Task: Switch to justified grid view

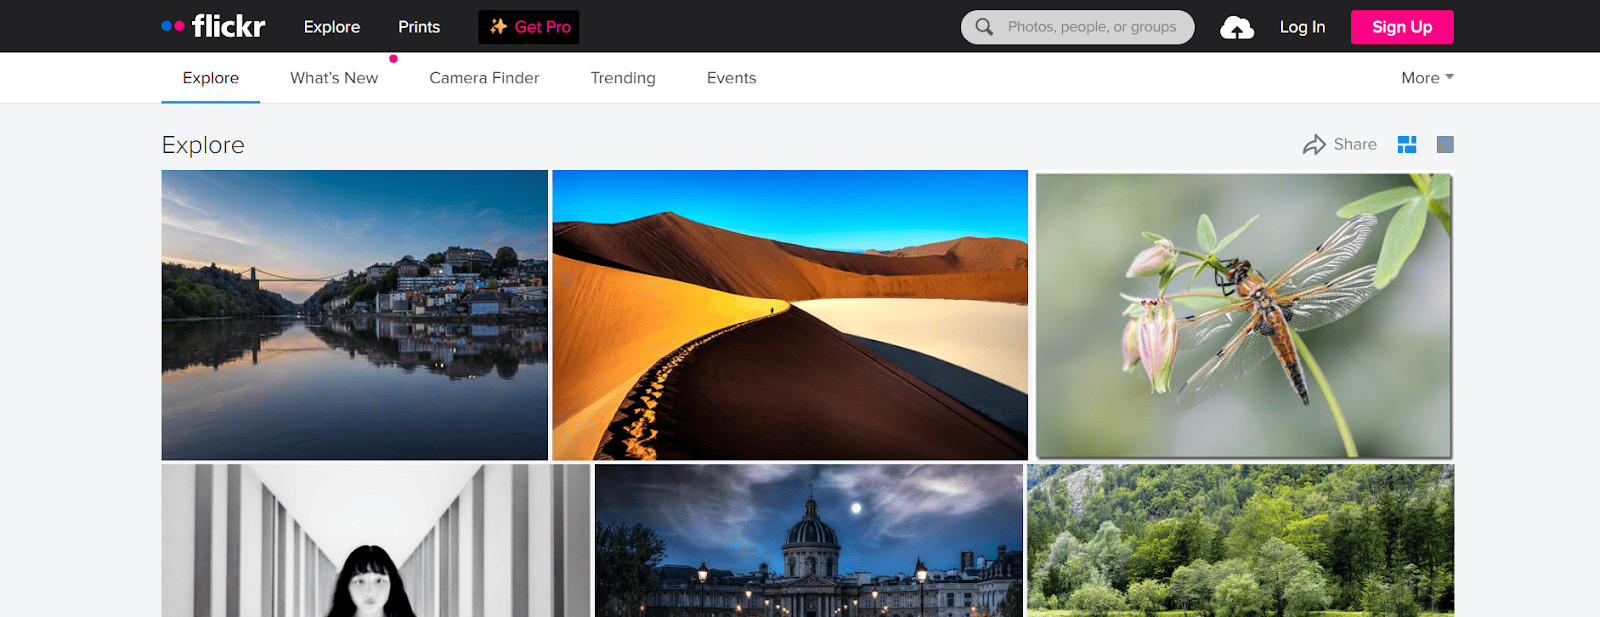Action: 1407,145
